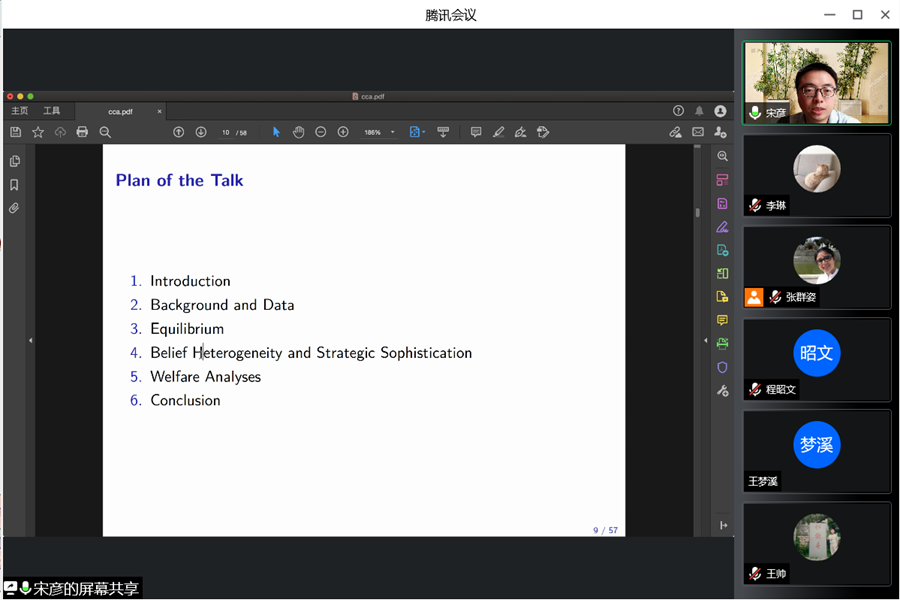Expand the left navigation pane arrow
Viewport: 900px width, 600px height.
tap(30, 341)
